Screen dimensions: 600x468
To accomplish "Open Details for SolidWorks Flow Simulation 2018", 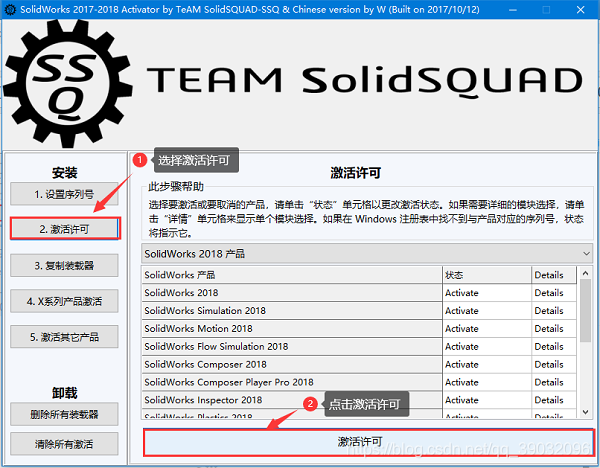I will click(x=554, y=346).
